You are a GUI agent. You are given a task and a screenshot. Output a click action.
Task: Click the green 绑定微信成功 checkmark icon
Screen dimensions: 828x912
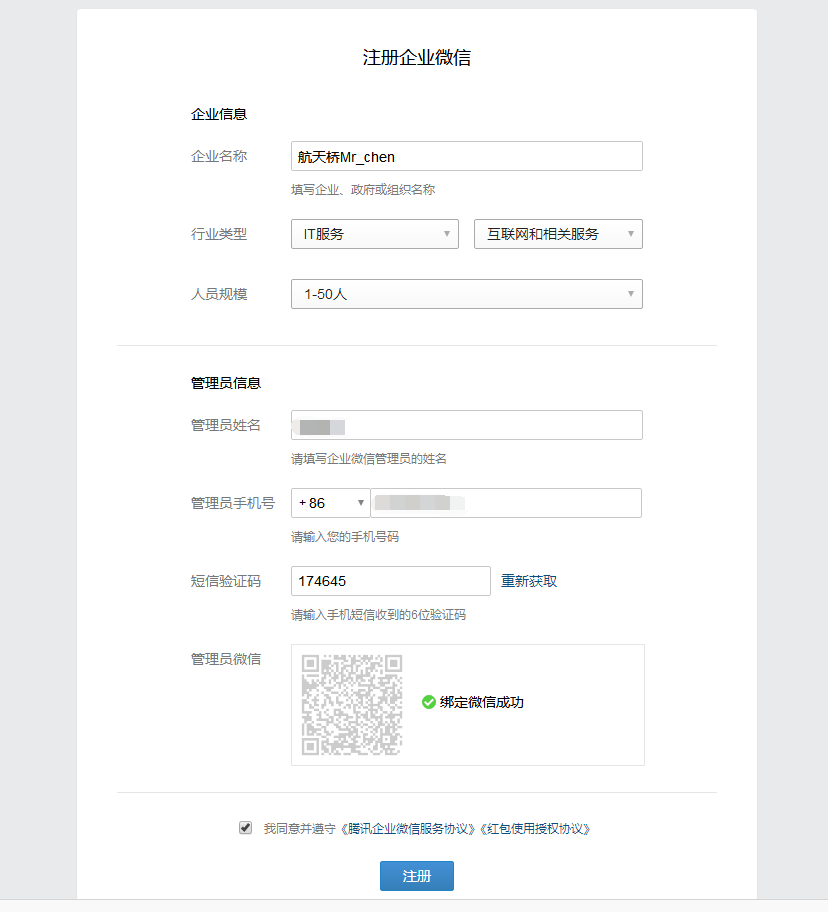[429, 703]
